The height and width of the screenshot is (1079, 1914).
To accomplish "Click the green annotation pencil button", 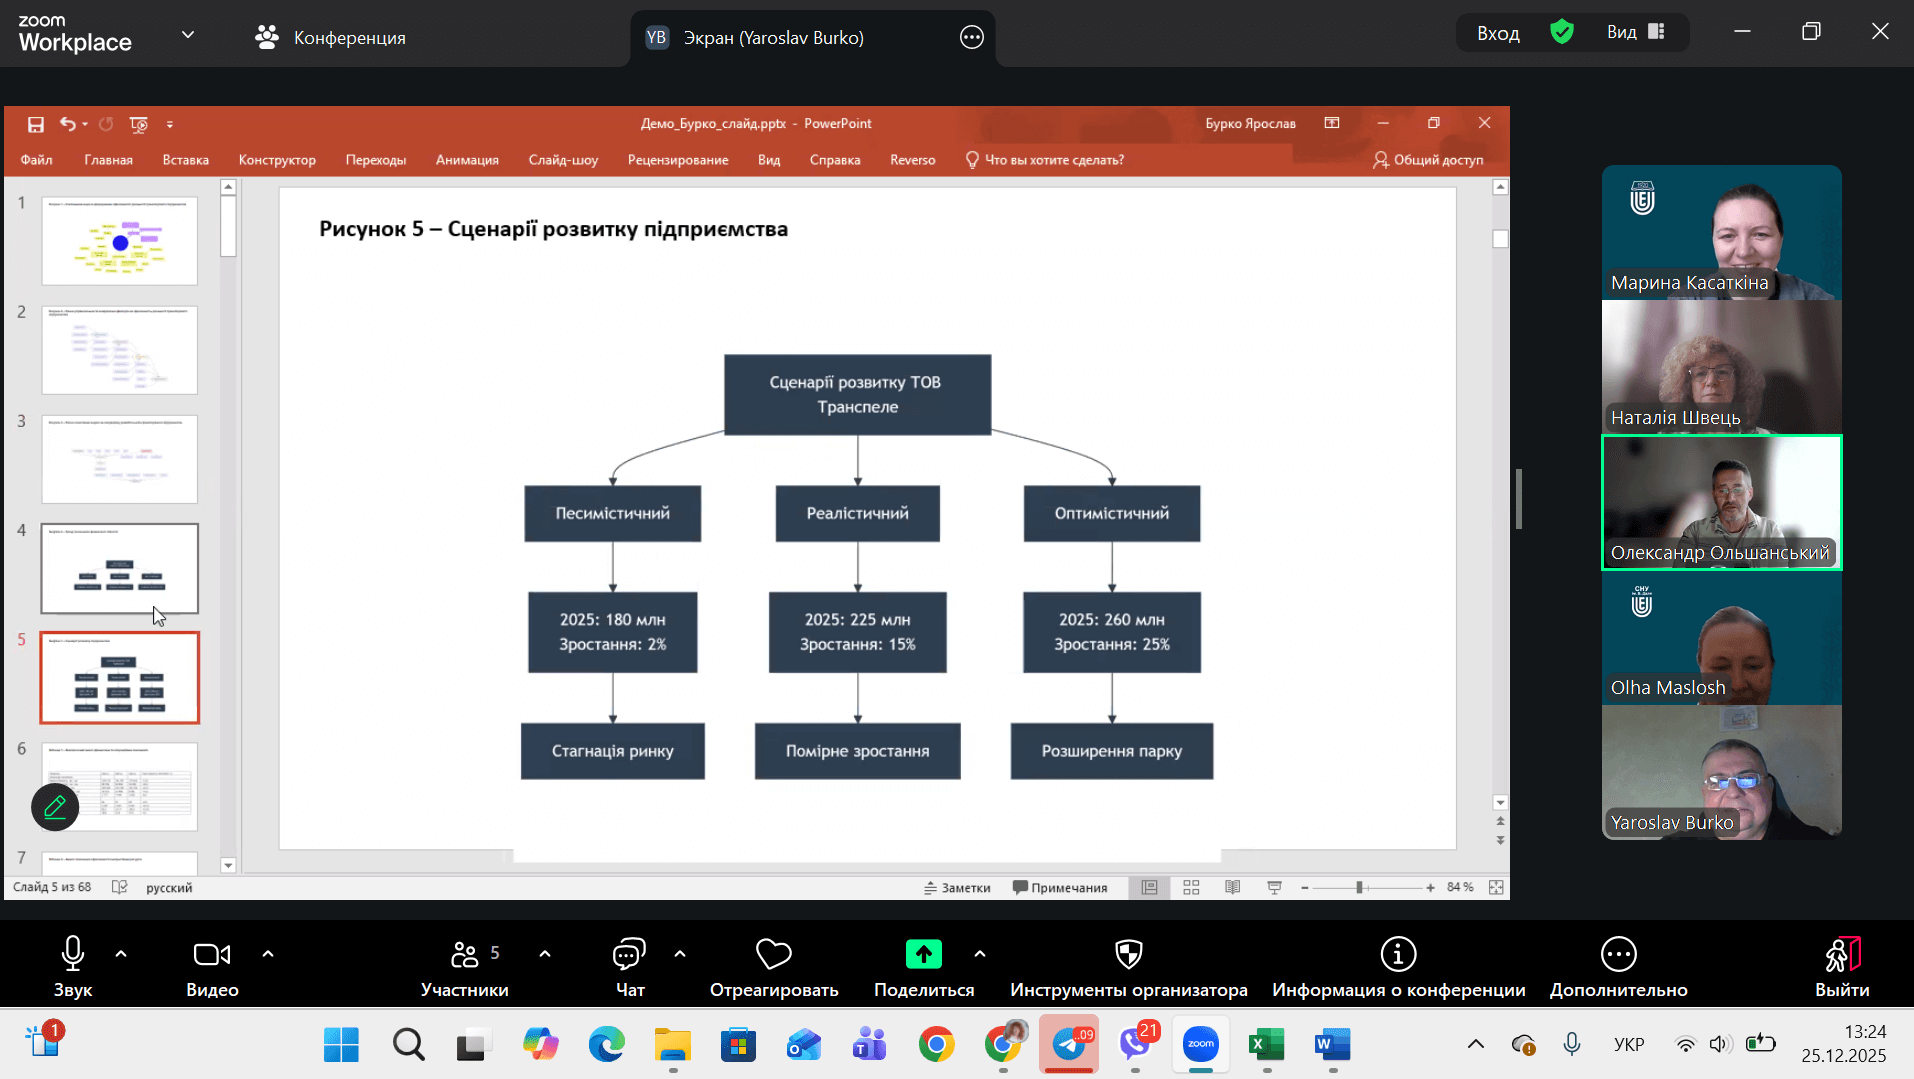I will click(x=55, y=806).
